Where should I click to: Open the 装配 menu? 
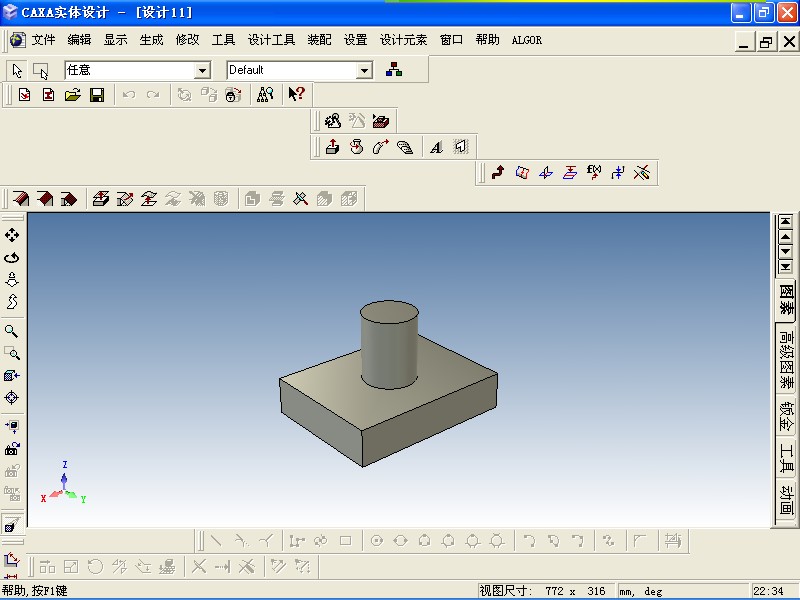tap(319, 40)
